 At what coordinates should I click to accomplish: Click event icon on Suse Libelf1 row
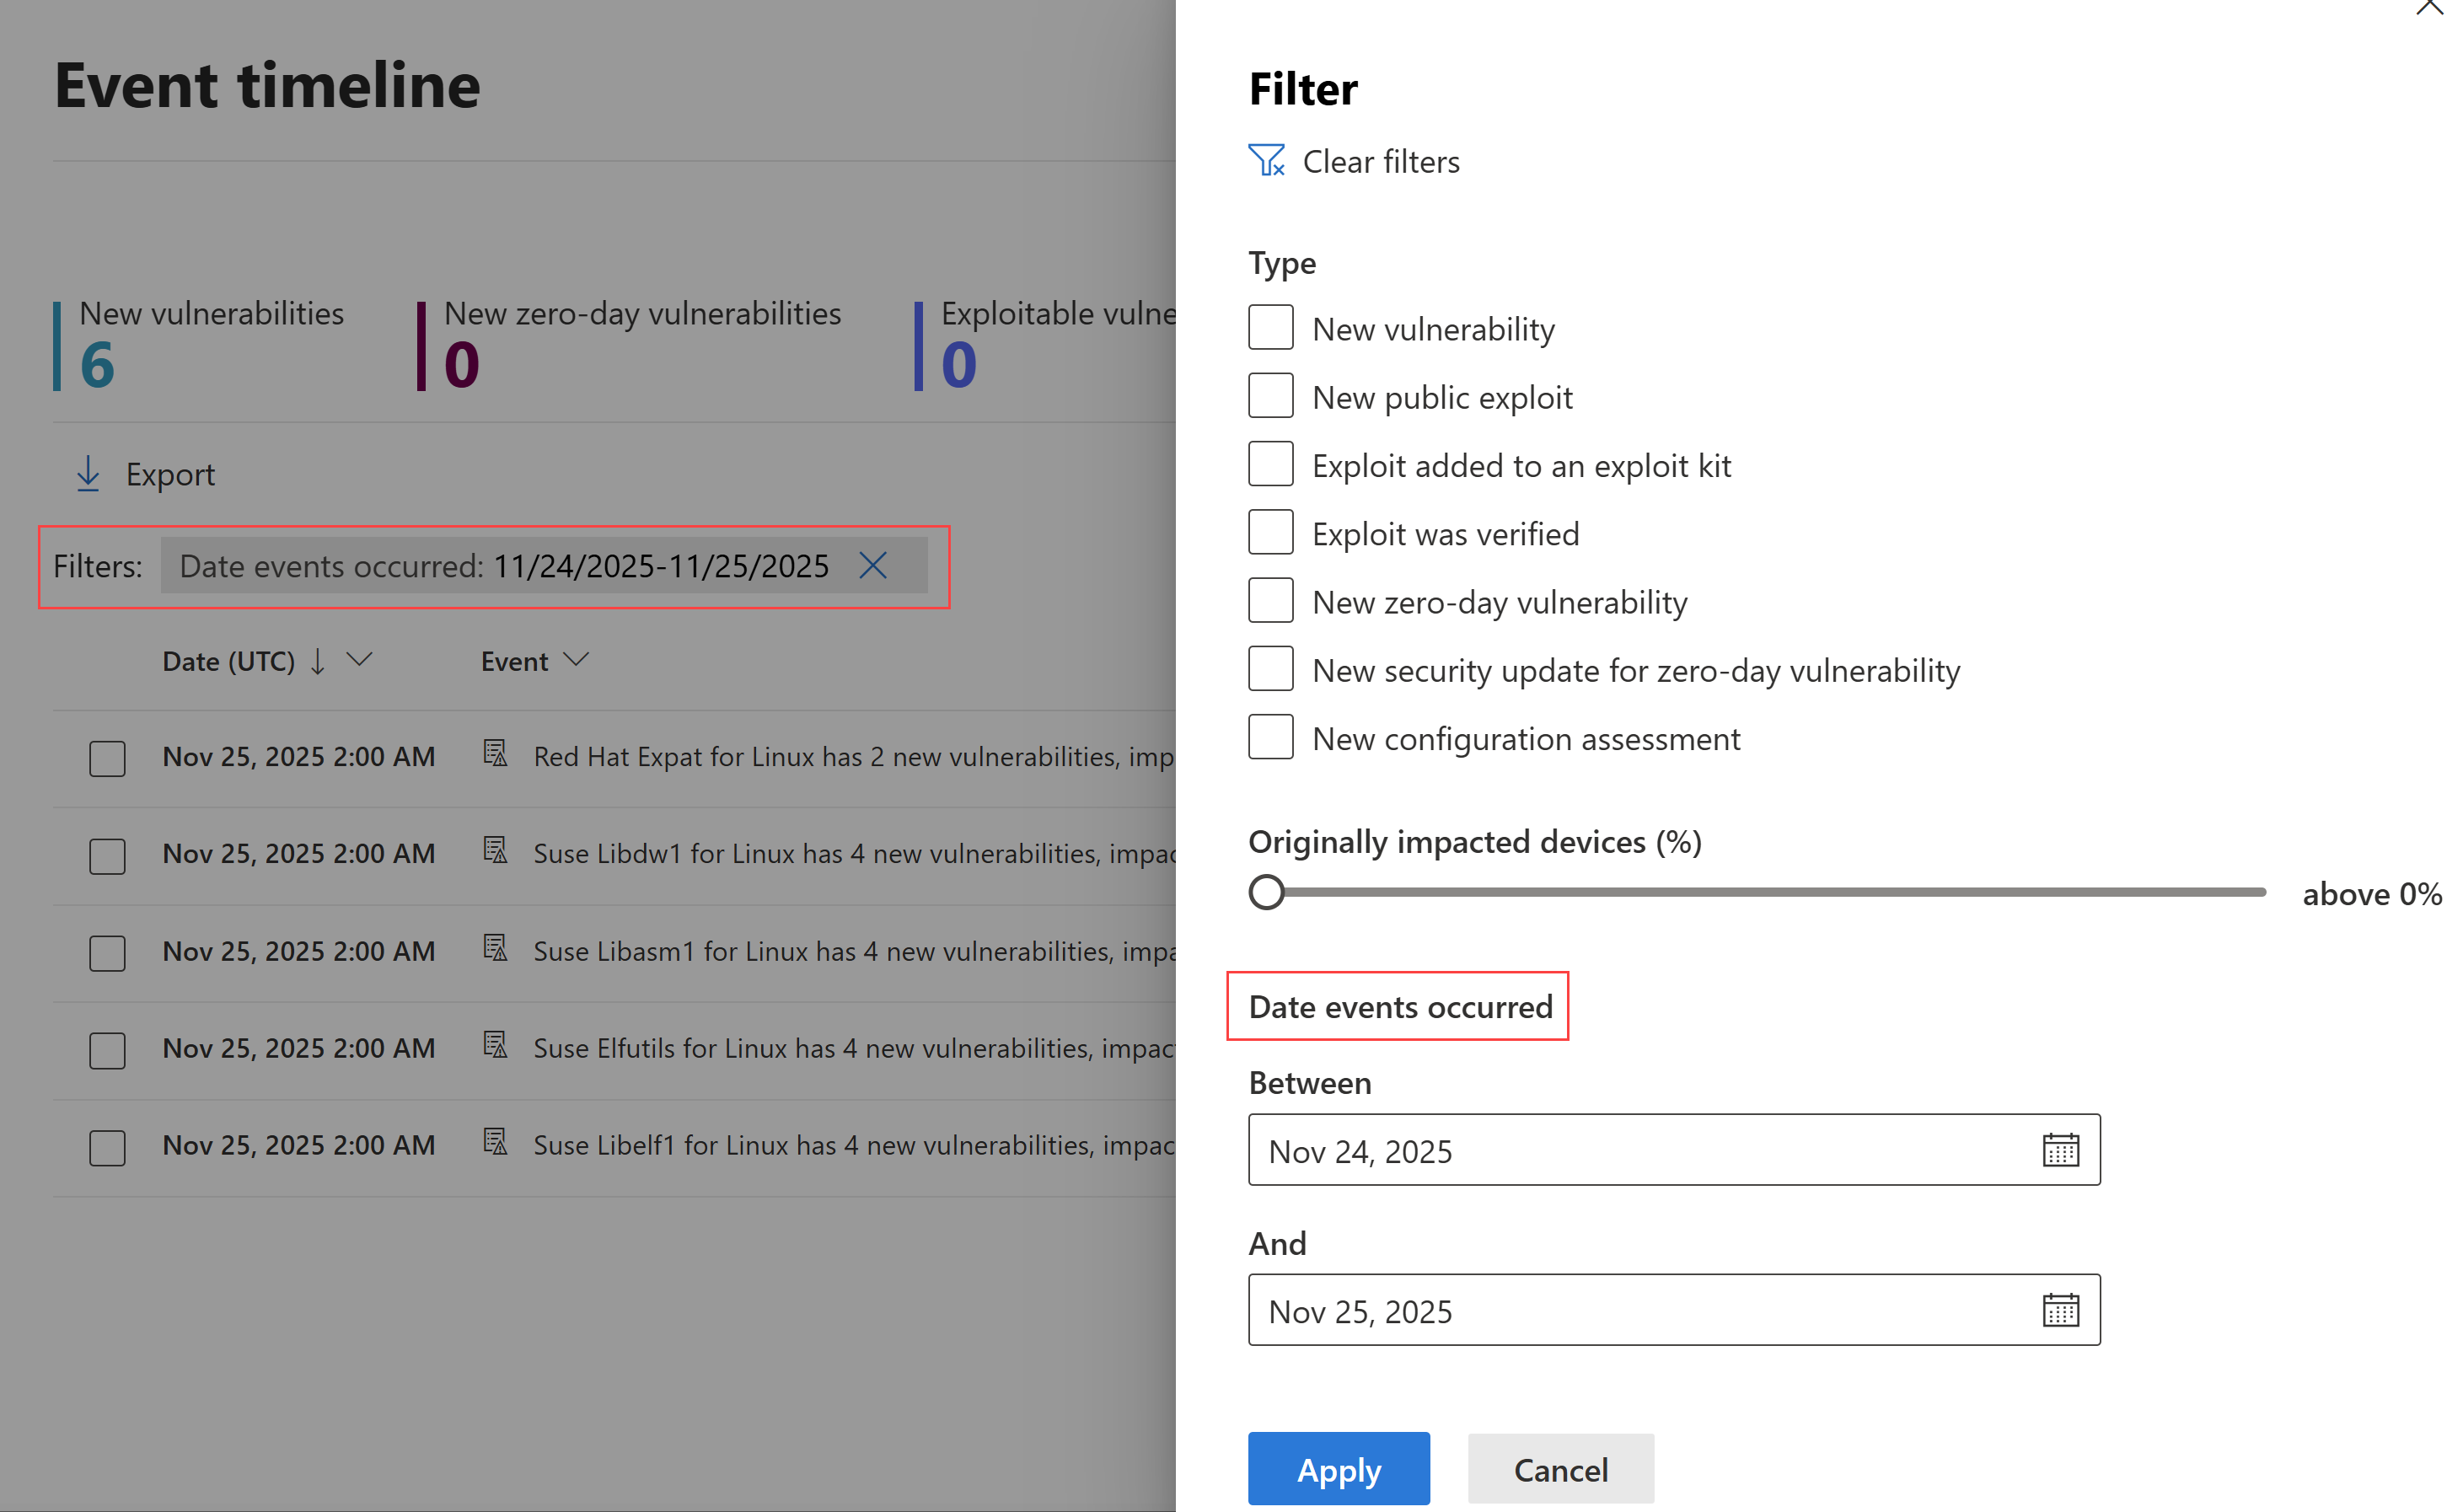click(x=495, y=1142)
